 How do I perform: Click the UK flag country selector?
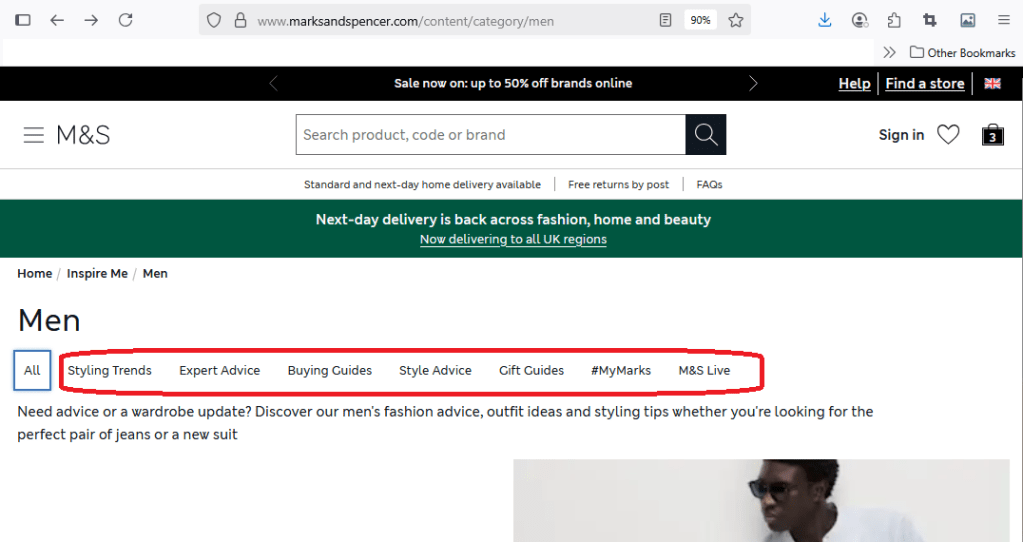tap(992, 84)
